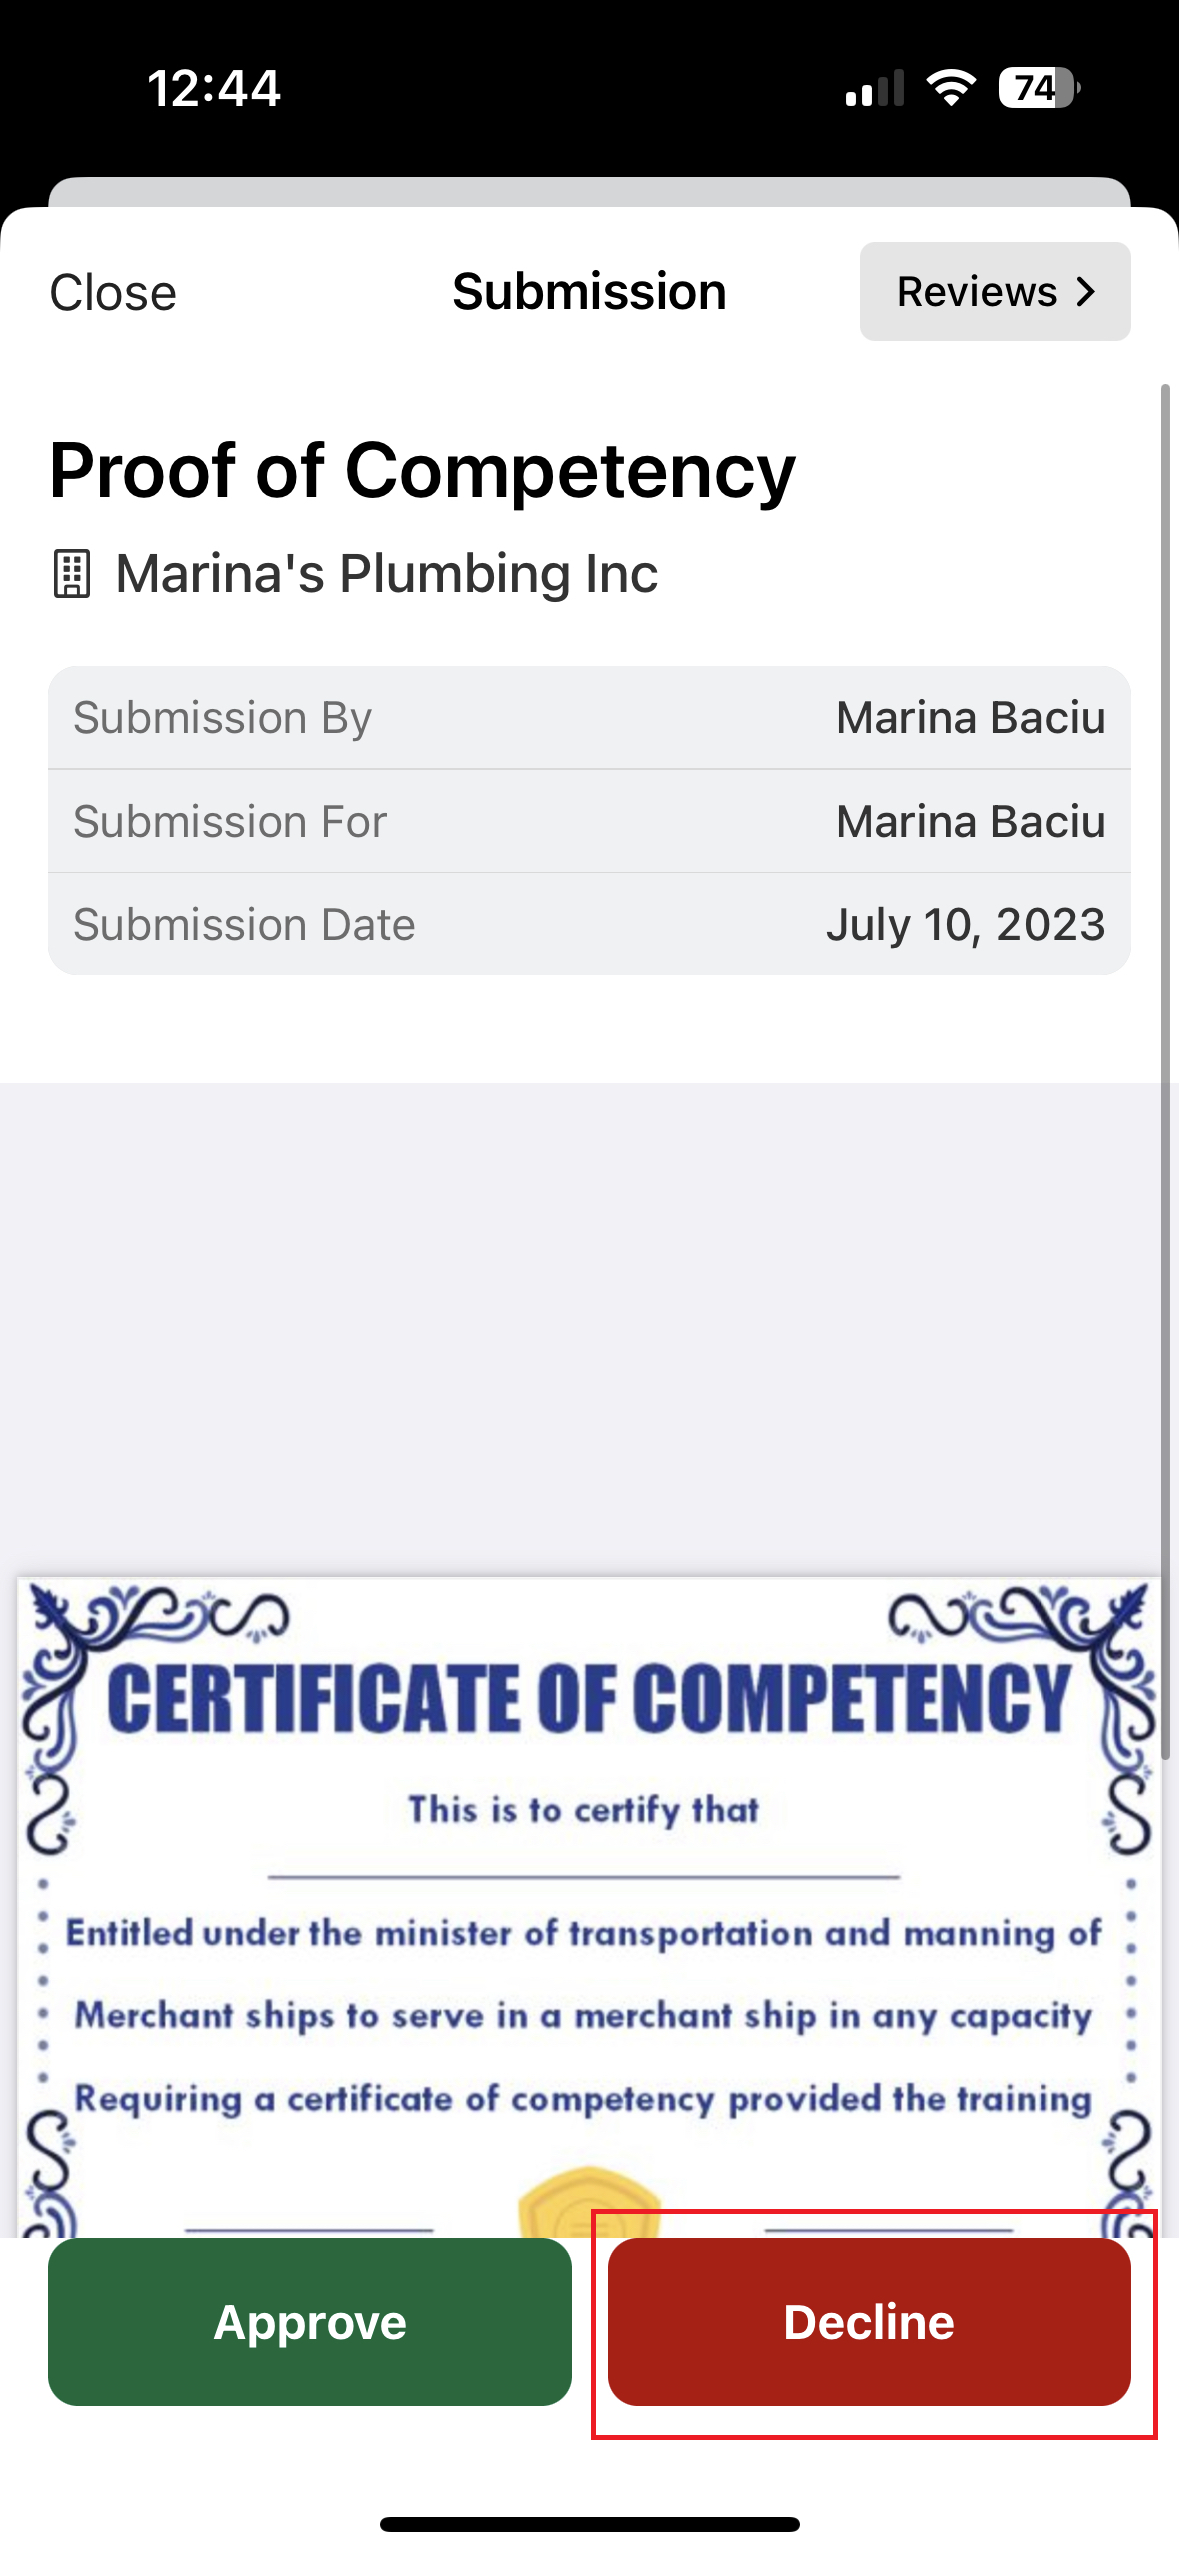Tap the cellular signal bars icon
This screenshot has height=2556, width=1179.
pyautogui.click(x=874, y=88)
